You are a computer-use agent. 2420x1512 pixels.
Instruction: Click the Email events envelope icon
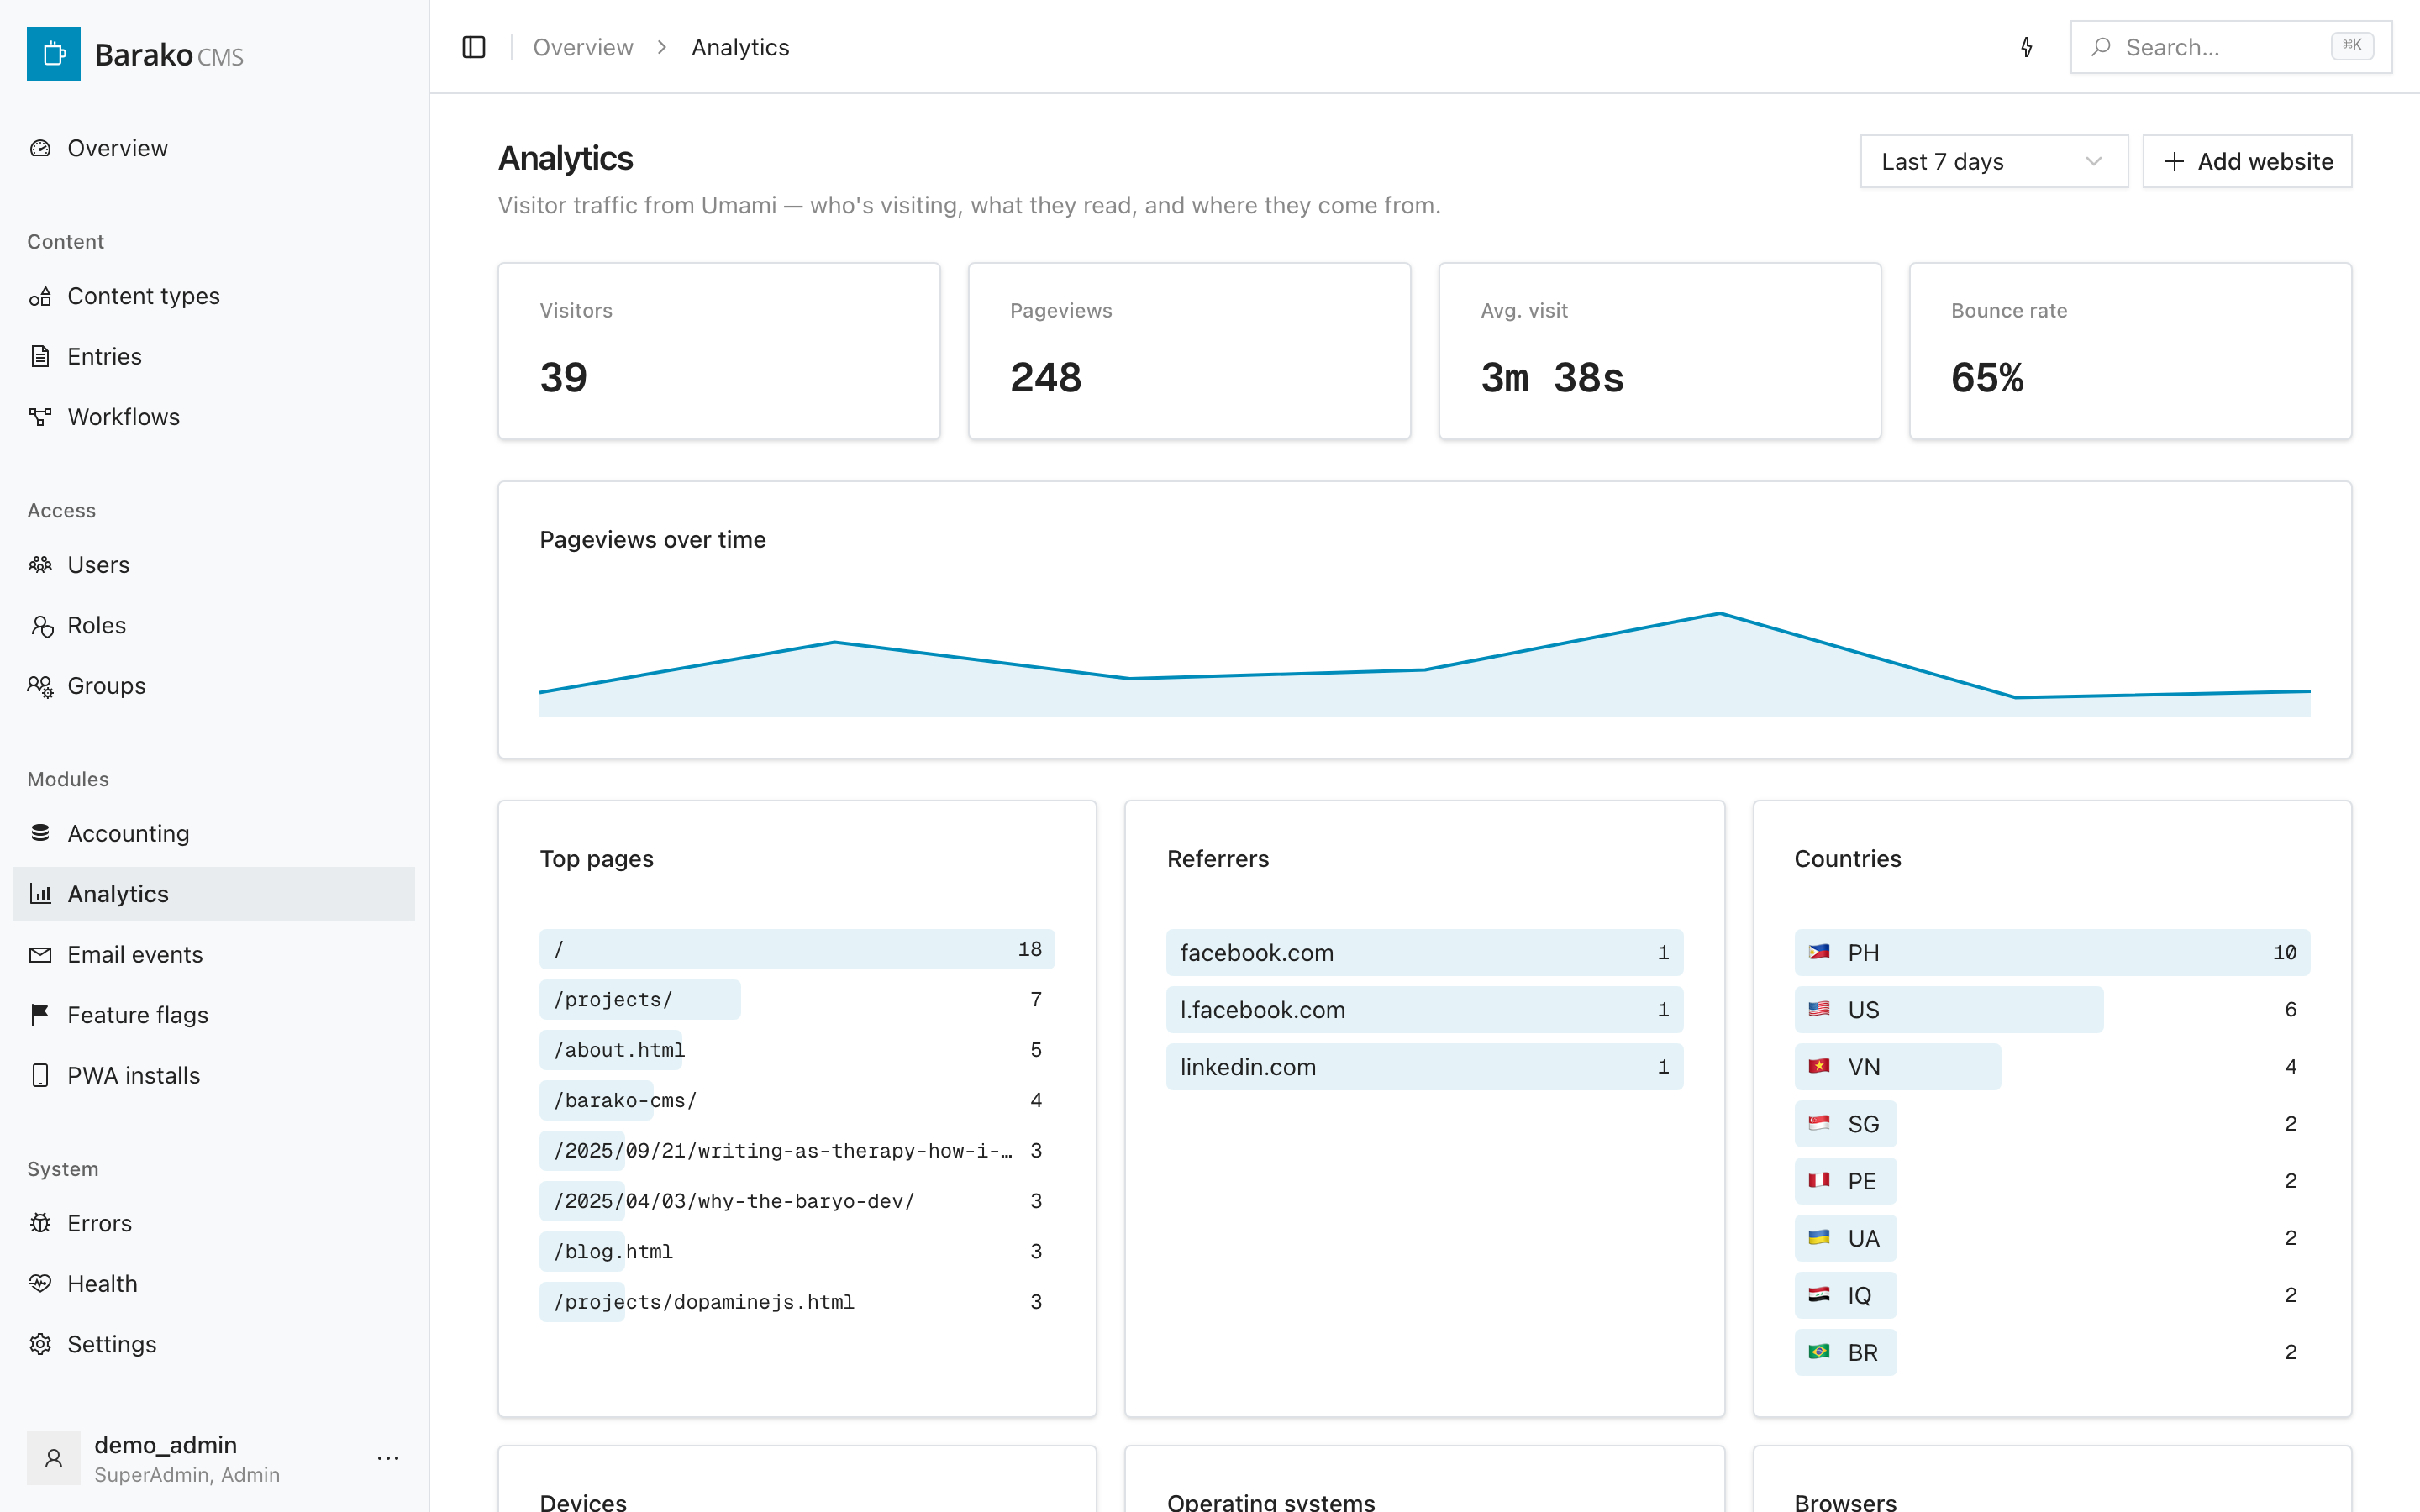tap(40, 954)
